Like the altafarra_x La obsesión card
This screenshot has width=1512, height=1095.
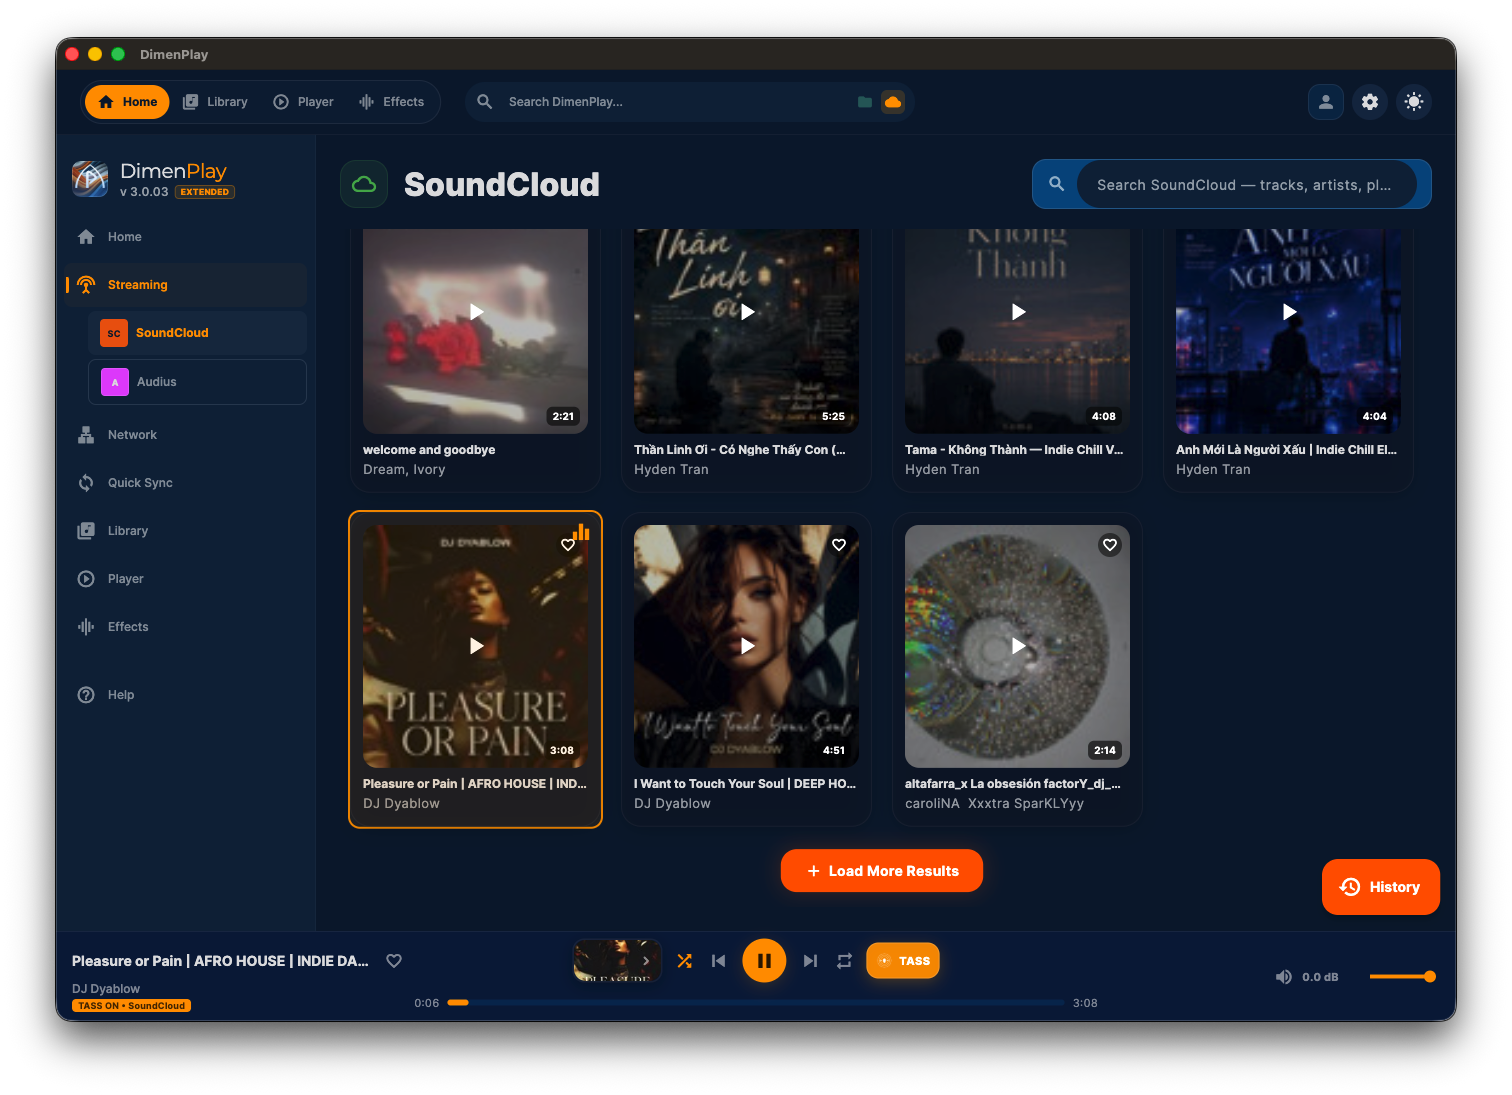click(x=1110, y=545)
